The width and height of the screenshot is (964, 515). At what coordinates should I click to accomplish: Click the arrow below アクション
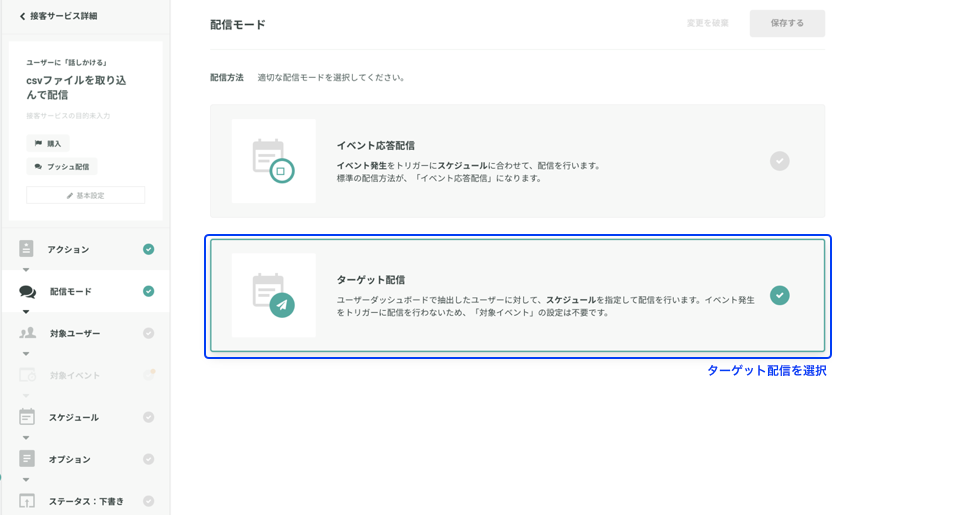pyautogui.click(x=26, y=270)
